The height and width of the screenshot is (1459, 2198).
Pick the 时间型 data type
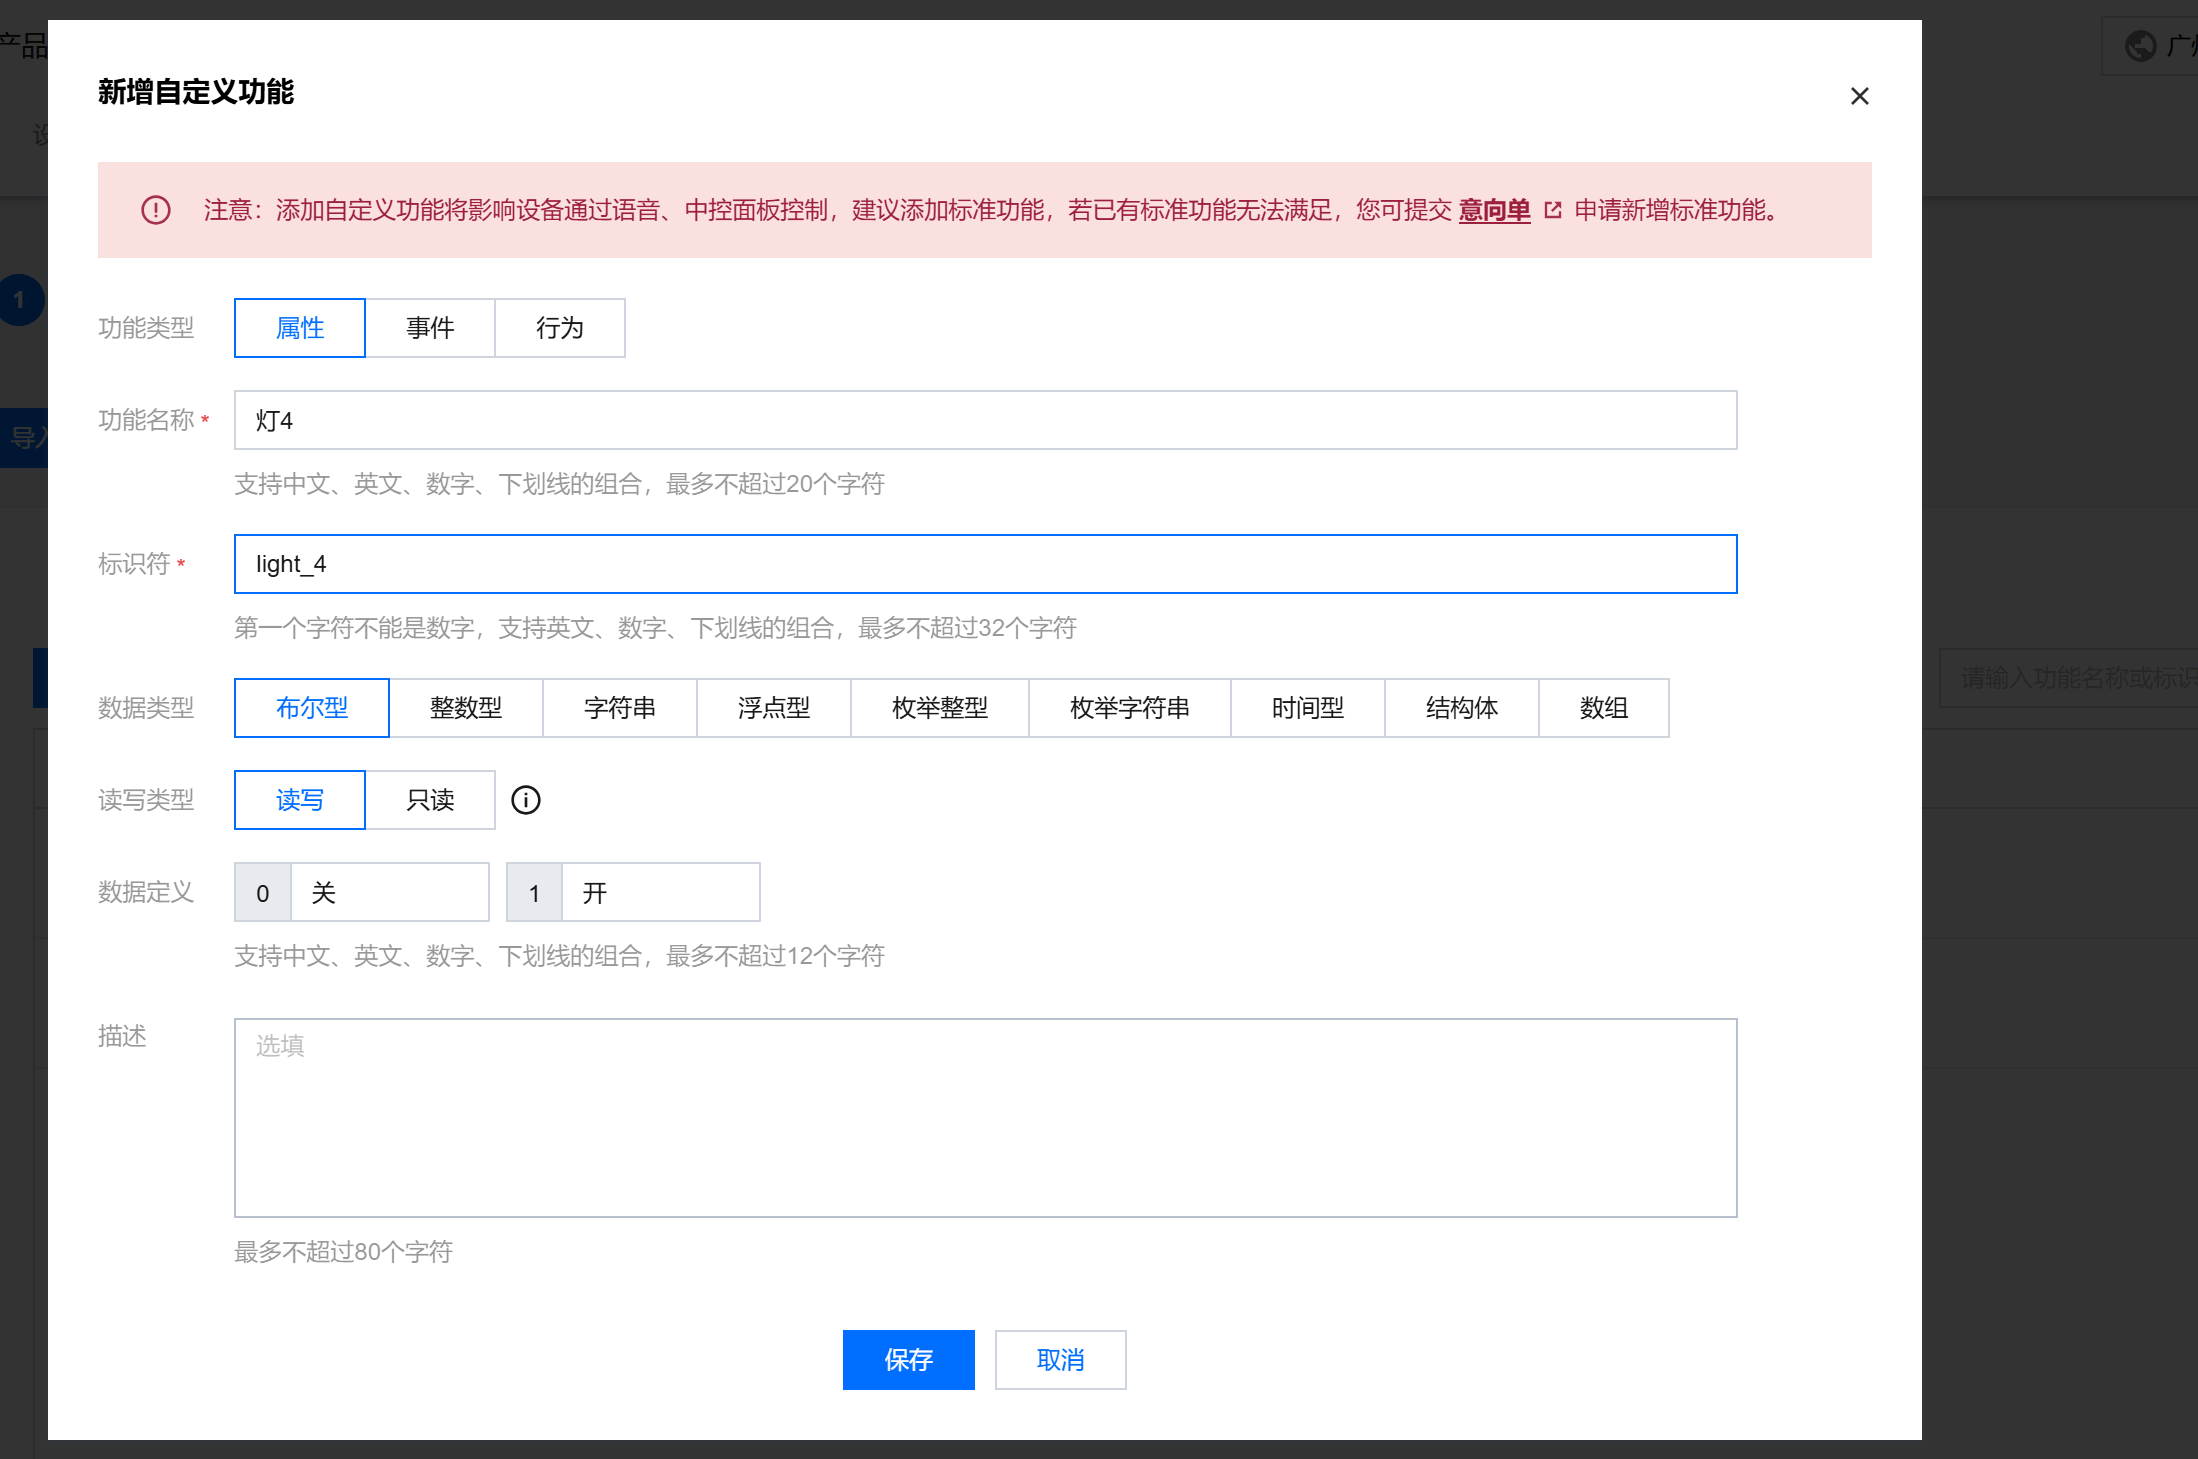point(1307,708)
